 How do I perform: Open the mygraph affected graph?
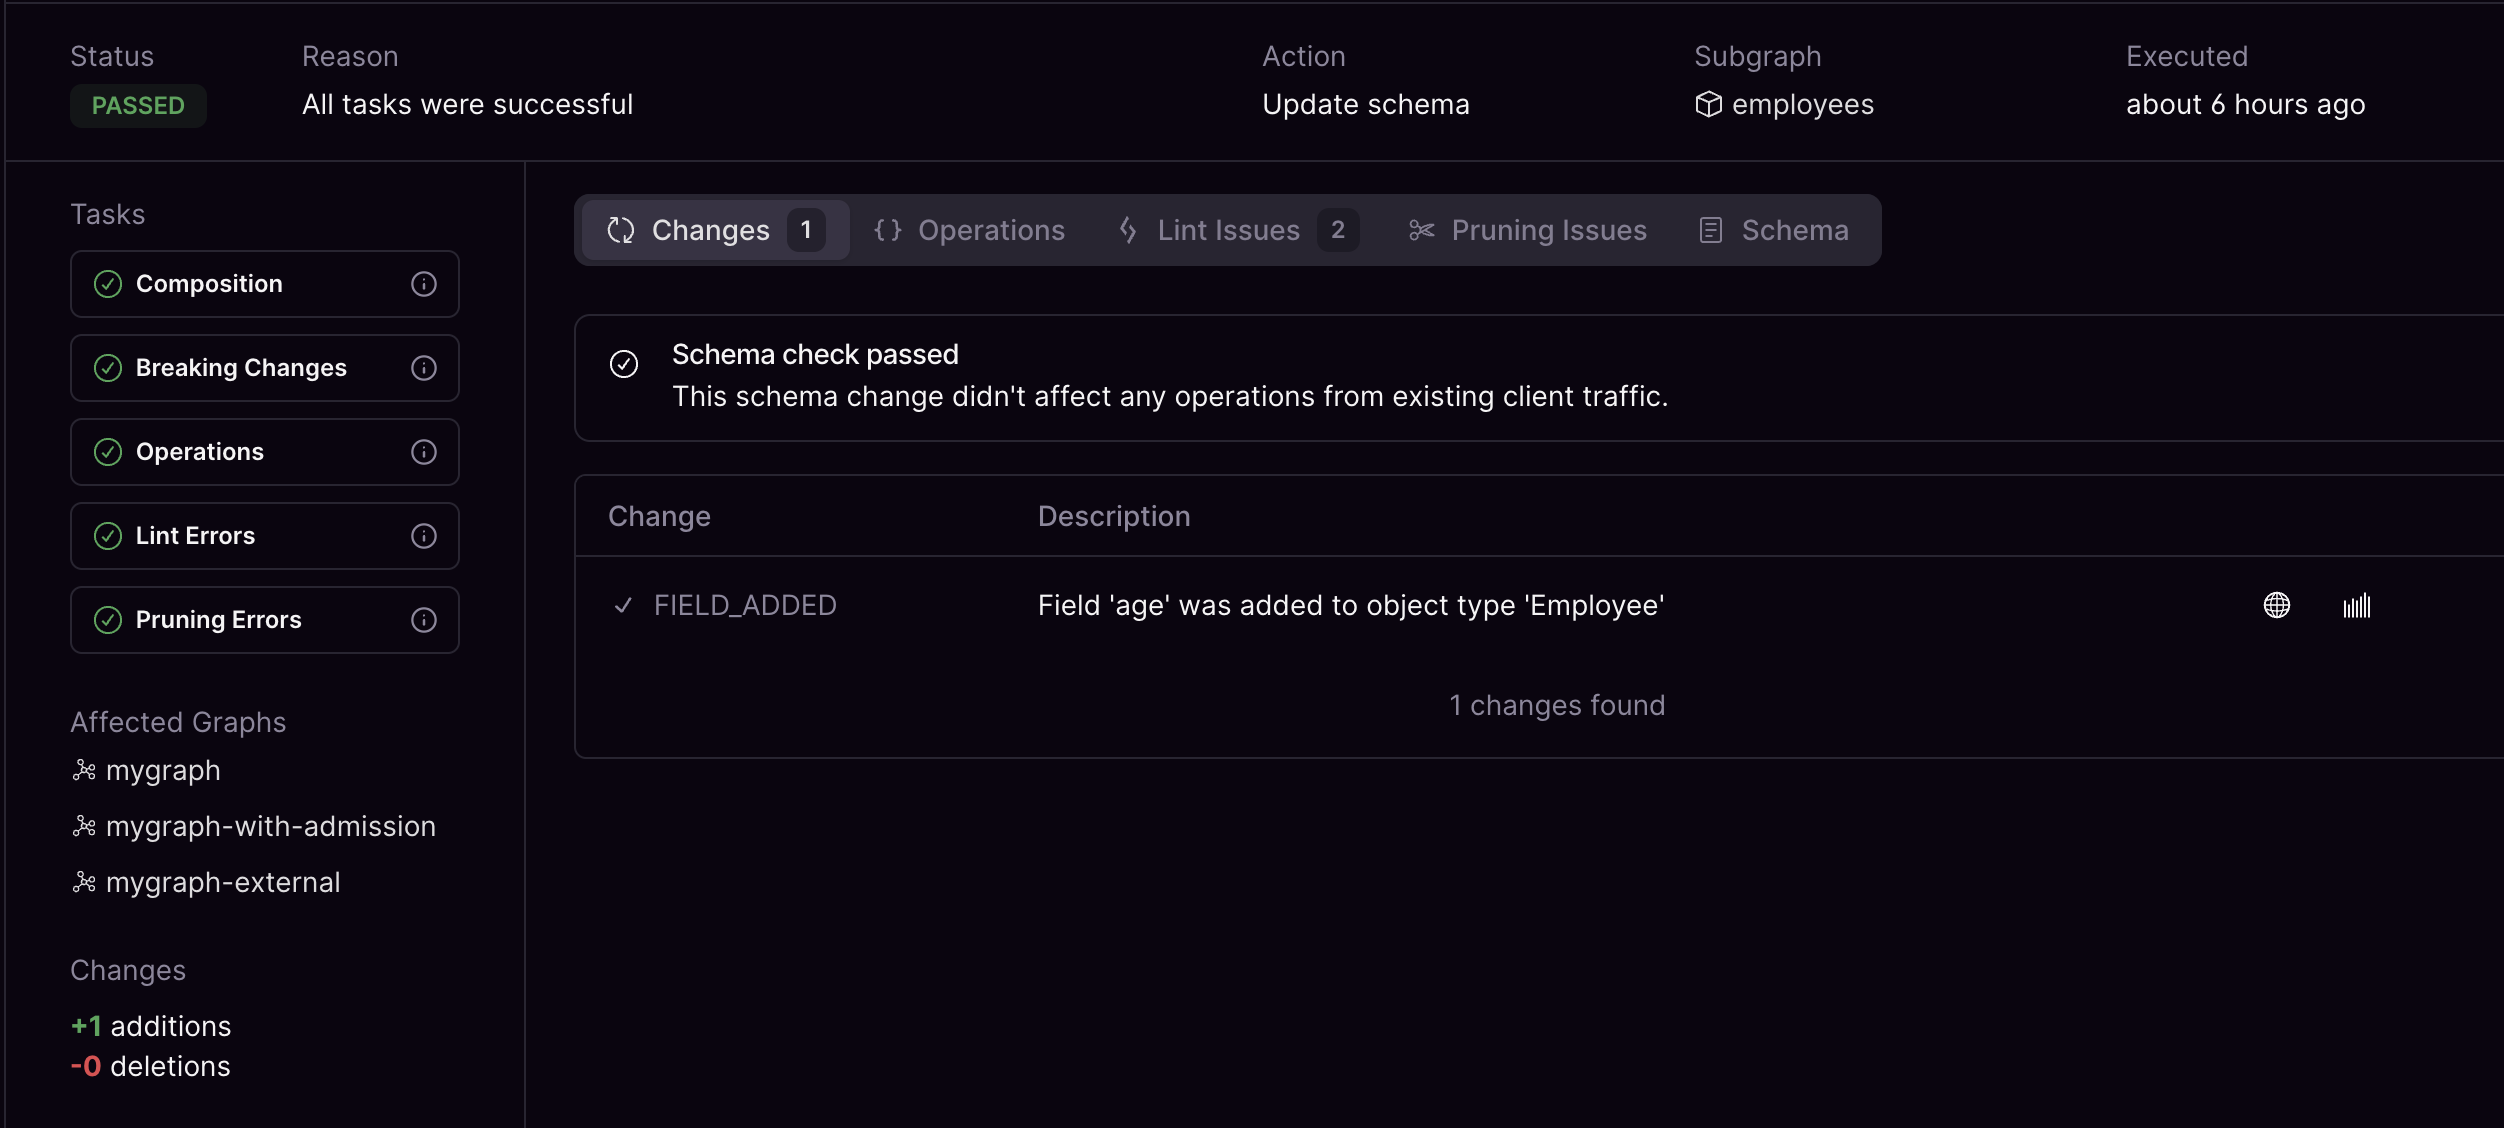click(x=164, y=770)
